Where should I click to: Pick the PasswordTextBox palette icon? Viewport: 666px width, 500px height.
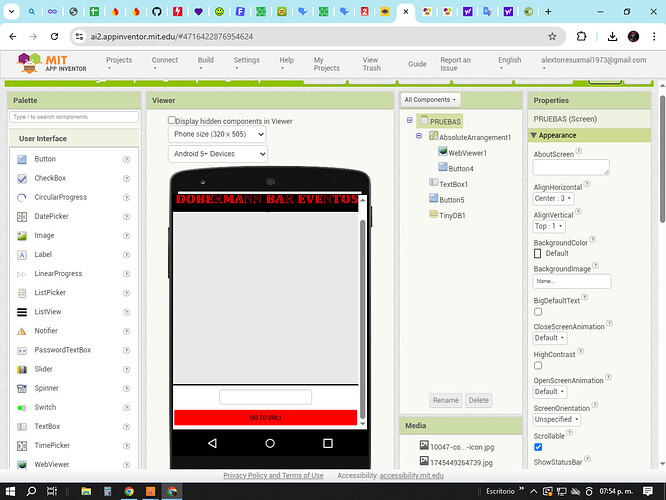pyautogui.click(x=22, y=350)
